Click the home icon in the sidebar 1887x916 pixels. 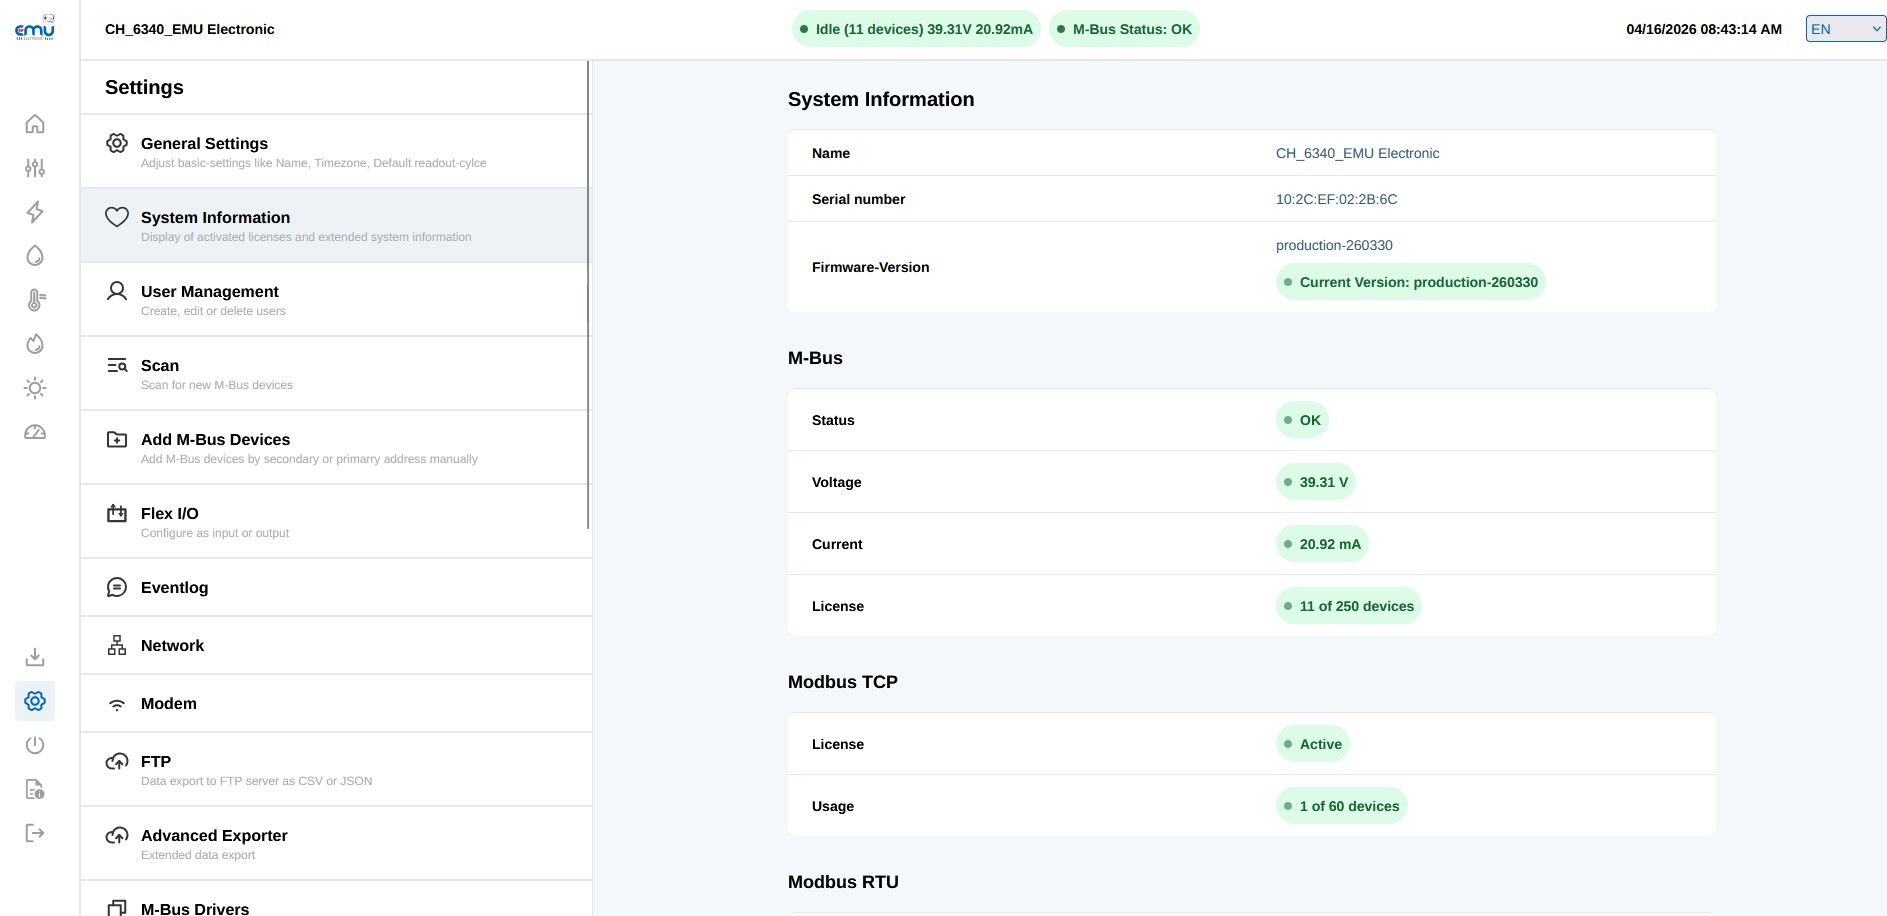(x=35, y=124)
